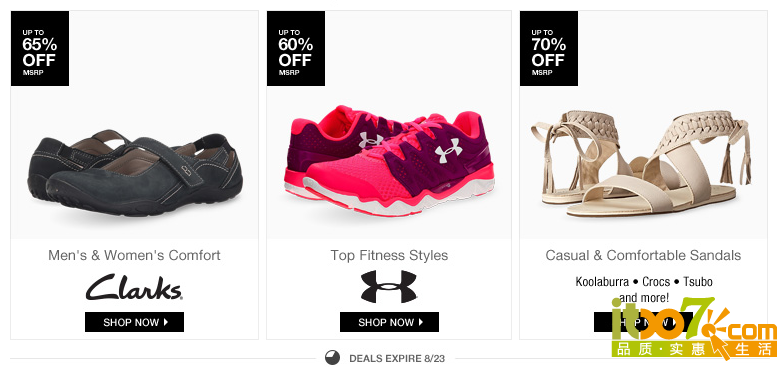This screenshot has width=782, height=367.
Task: Click Shop Now button under sandals
Action: point(643,322)
